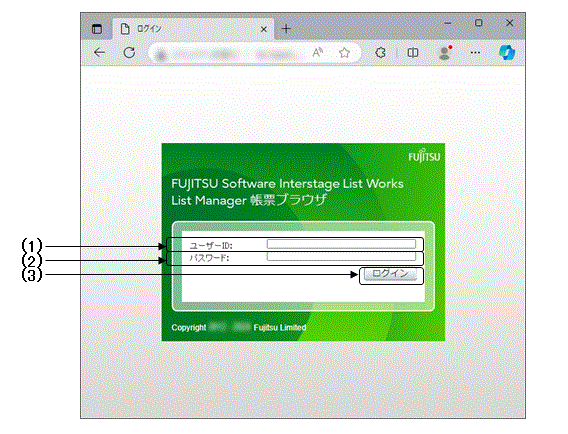Click the 'List Manager 帳票ブラウザ' title text

pyautogui.click(x=249, y=200)
